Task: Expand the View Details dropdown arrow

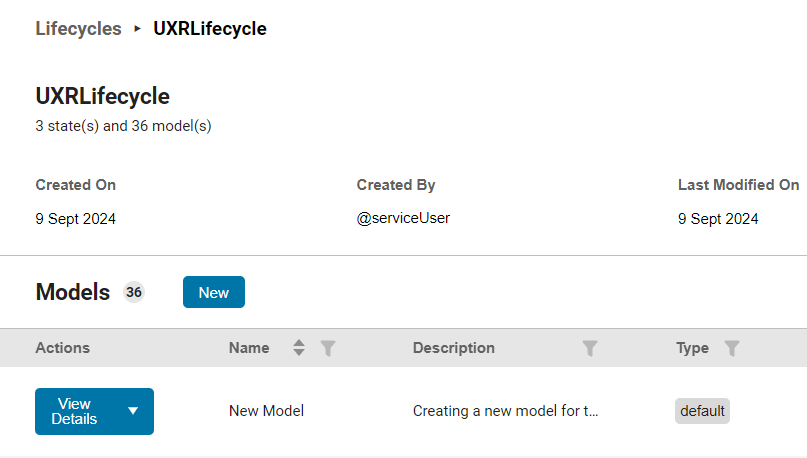Action: 133,411
